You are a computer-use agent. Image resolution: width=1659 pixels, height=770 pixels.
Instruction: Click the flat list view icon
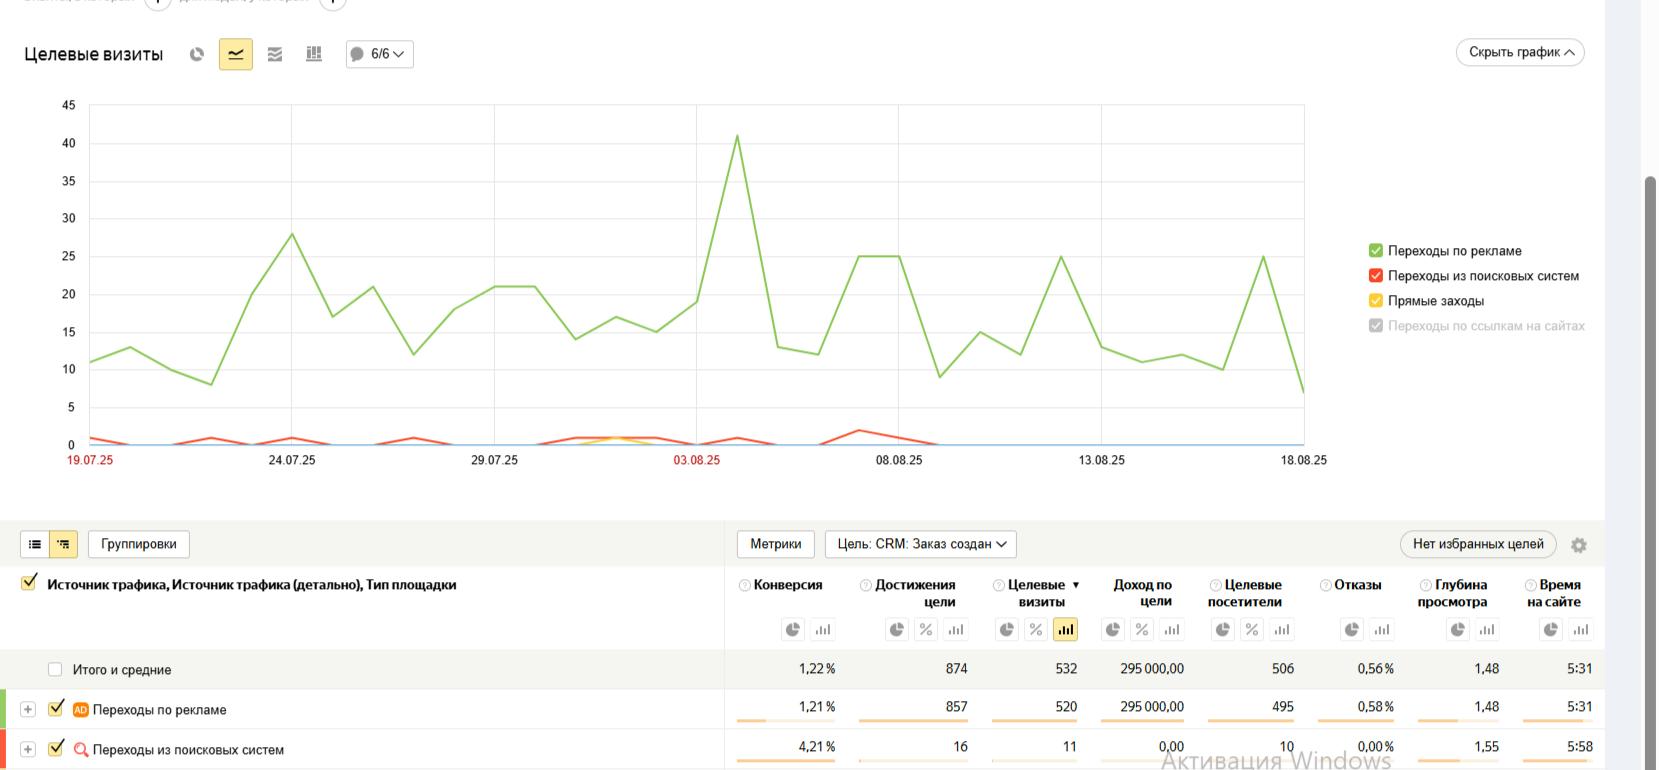pos(35,544)
